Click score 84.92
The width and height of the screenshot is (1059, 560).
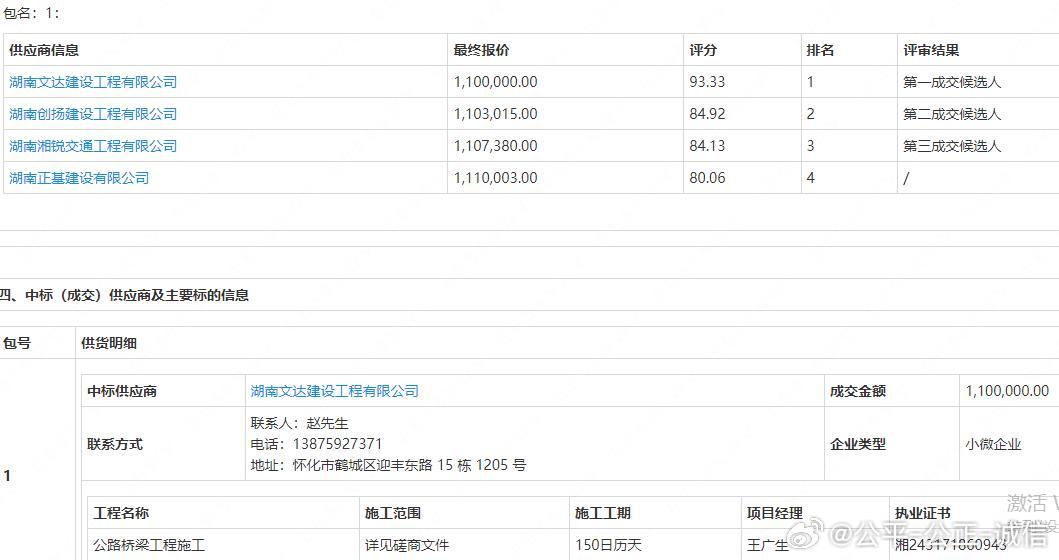coord(707,113)
